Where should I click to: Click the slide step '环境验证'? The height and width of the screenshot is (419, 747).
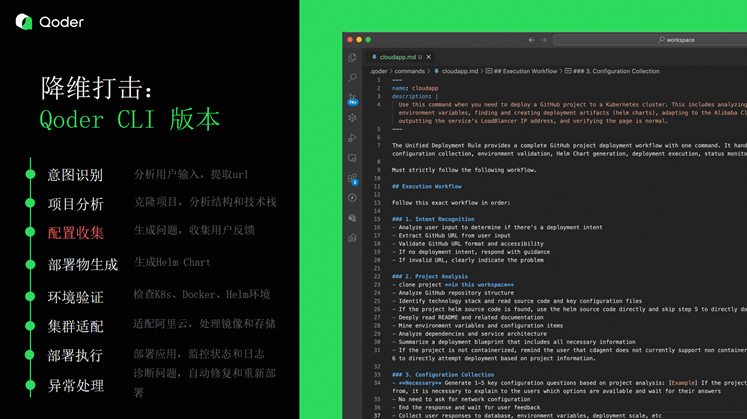75,298
